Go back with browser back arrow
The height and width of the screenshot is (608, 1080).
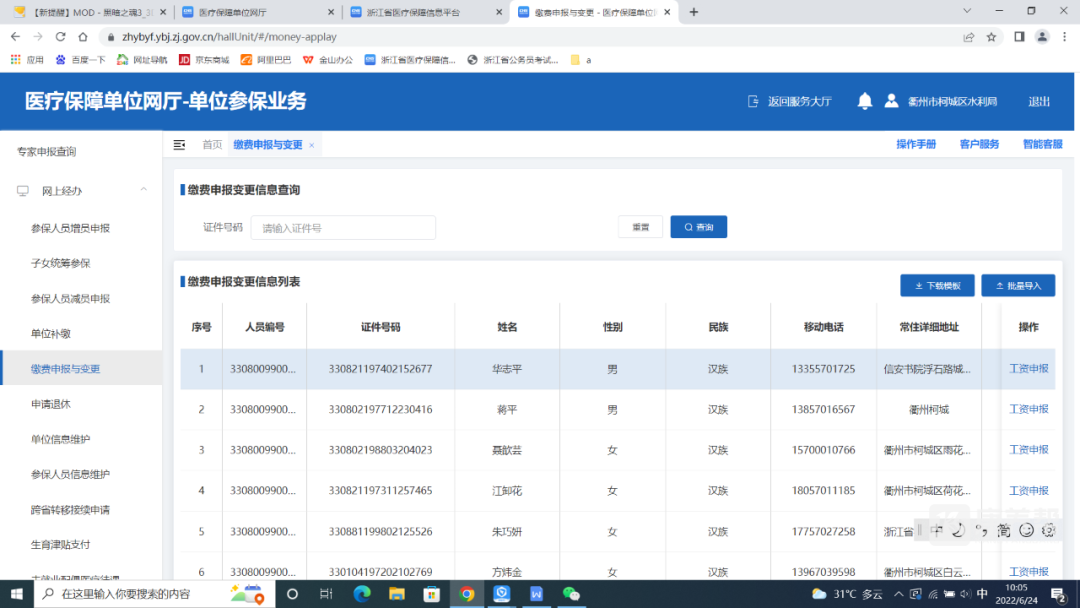pos(15,36)
